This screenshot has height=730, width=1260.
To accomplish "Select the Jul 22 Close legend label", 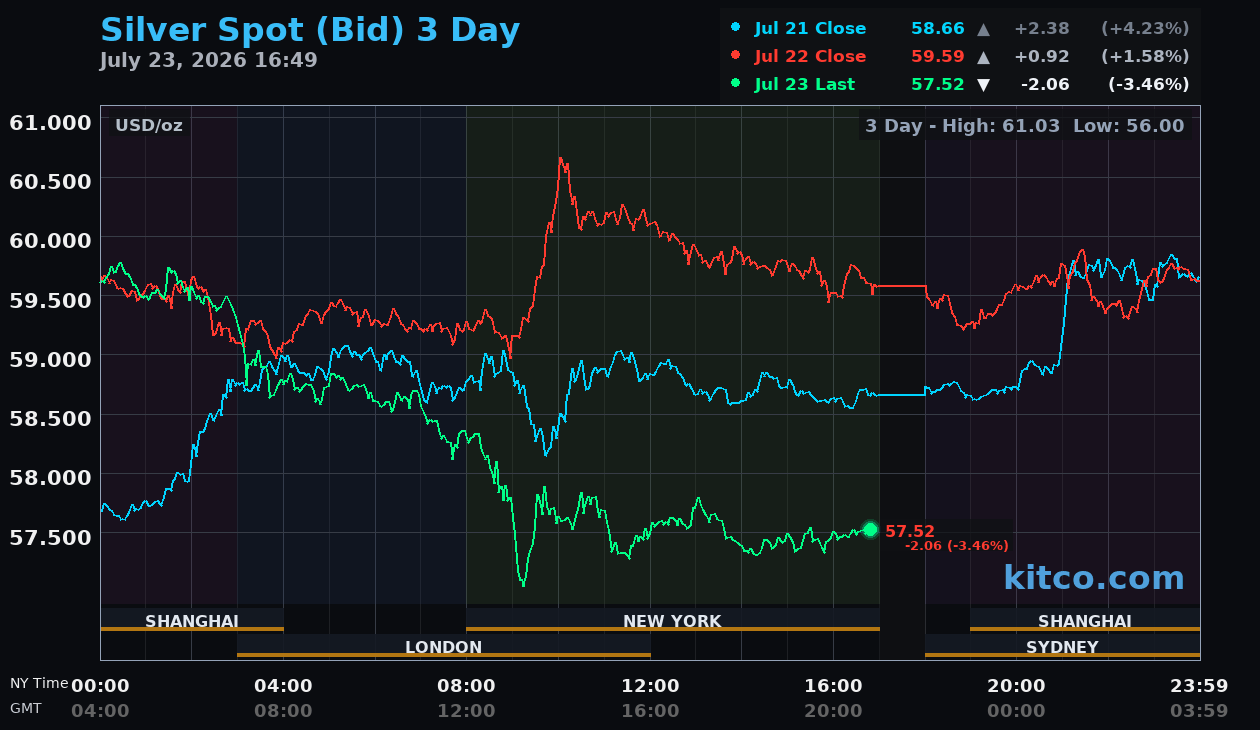I will point(810,57).
